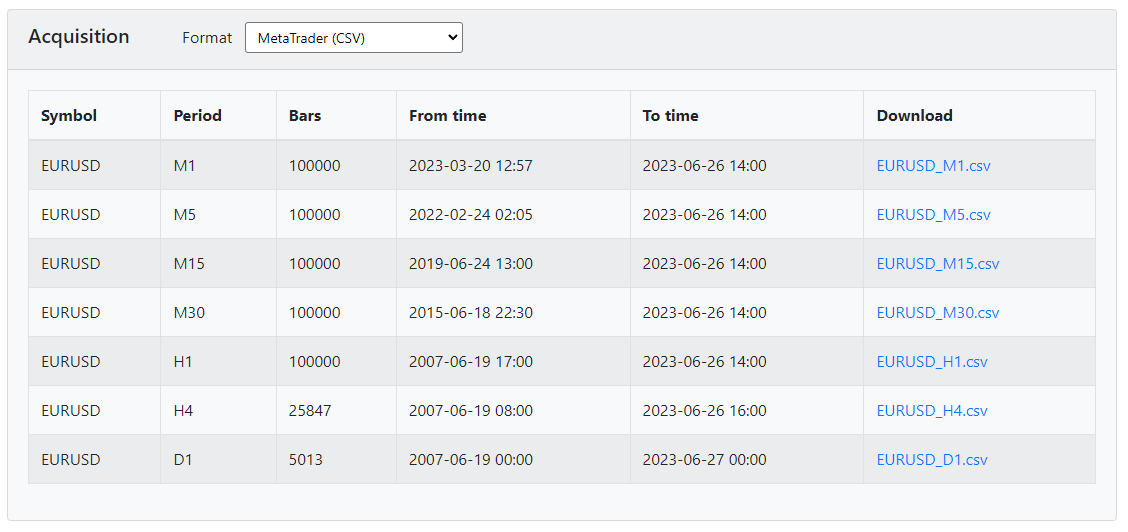
Task: Download the EURUSD_M5.csv file
Action: click(933, 215)
